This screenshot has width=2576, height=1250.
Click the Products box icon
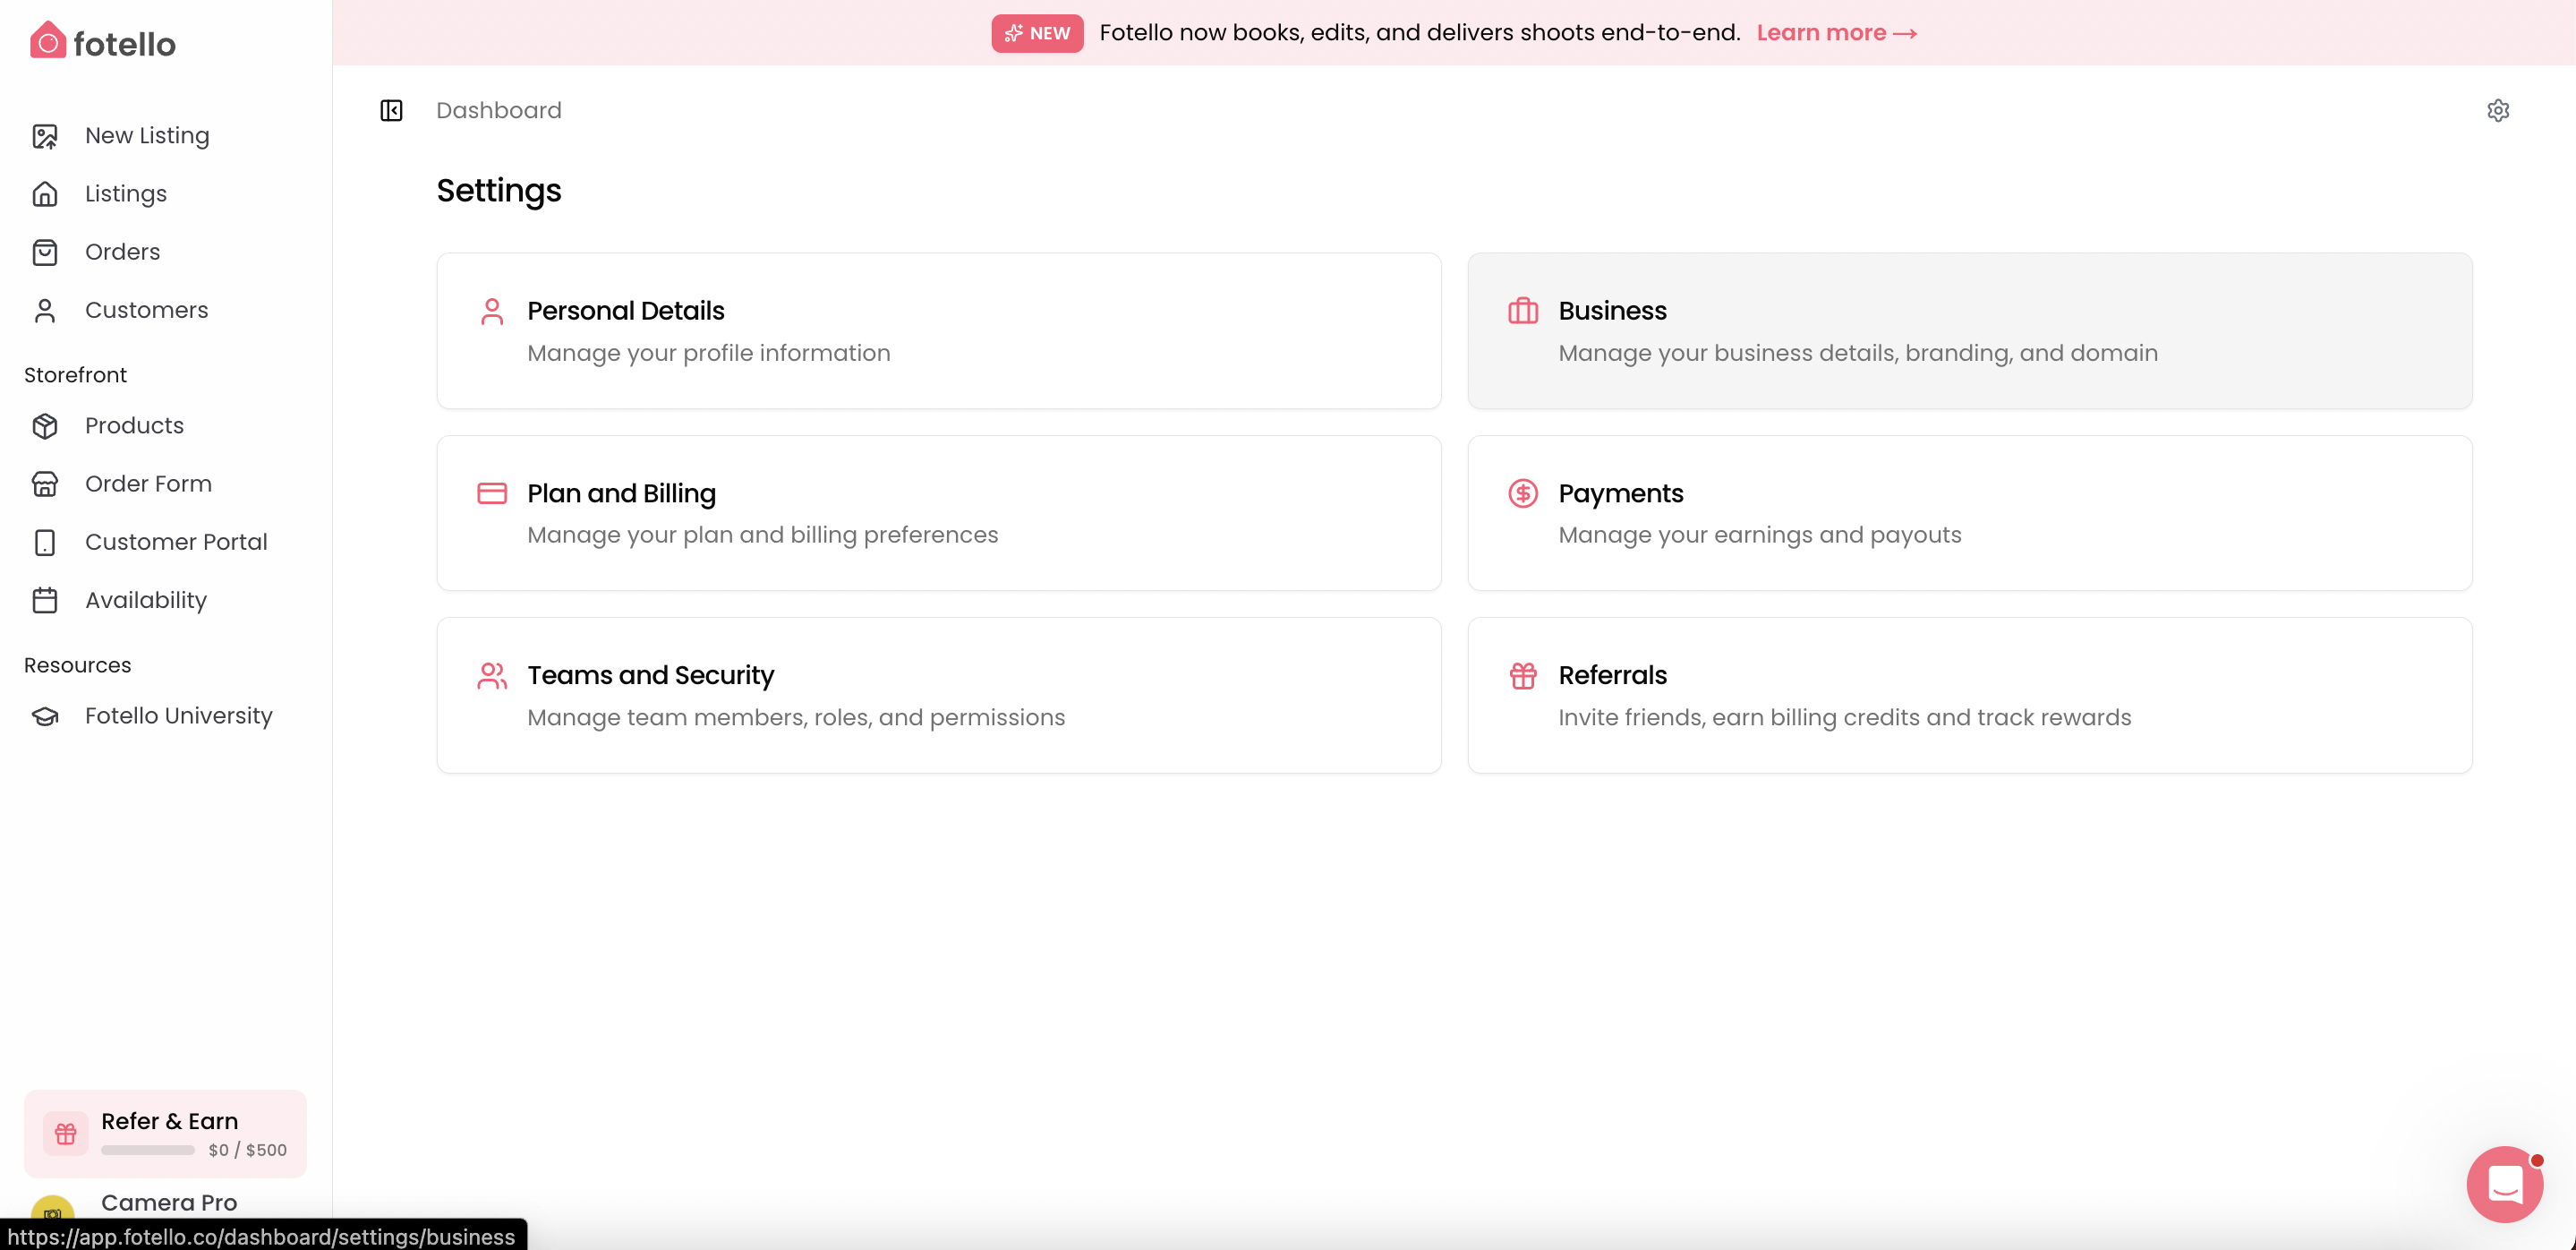click(45, 426)
